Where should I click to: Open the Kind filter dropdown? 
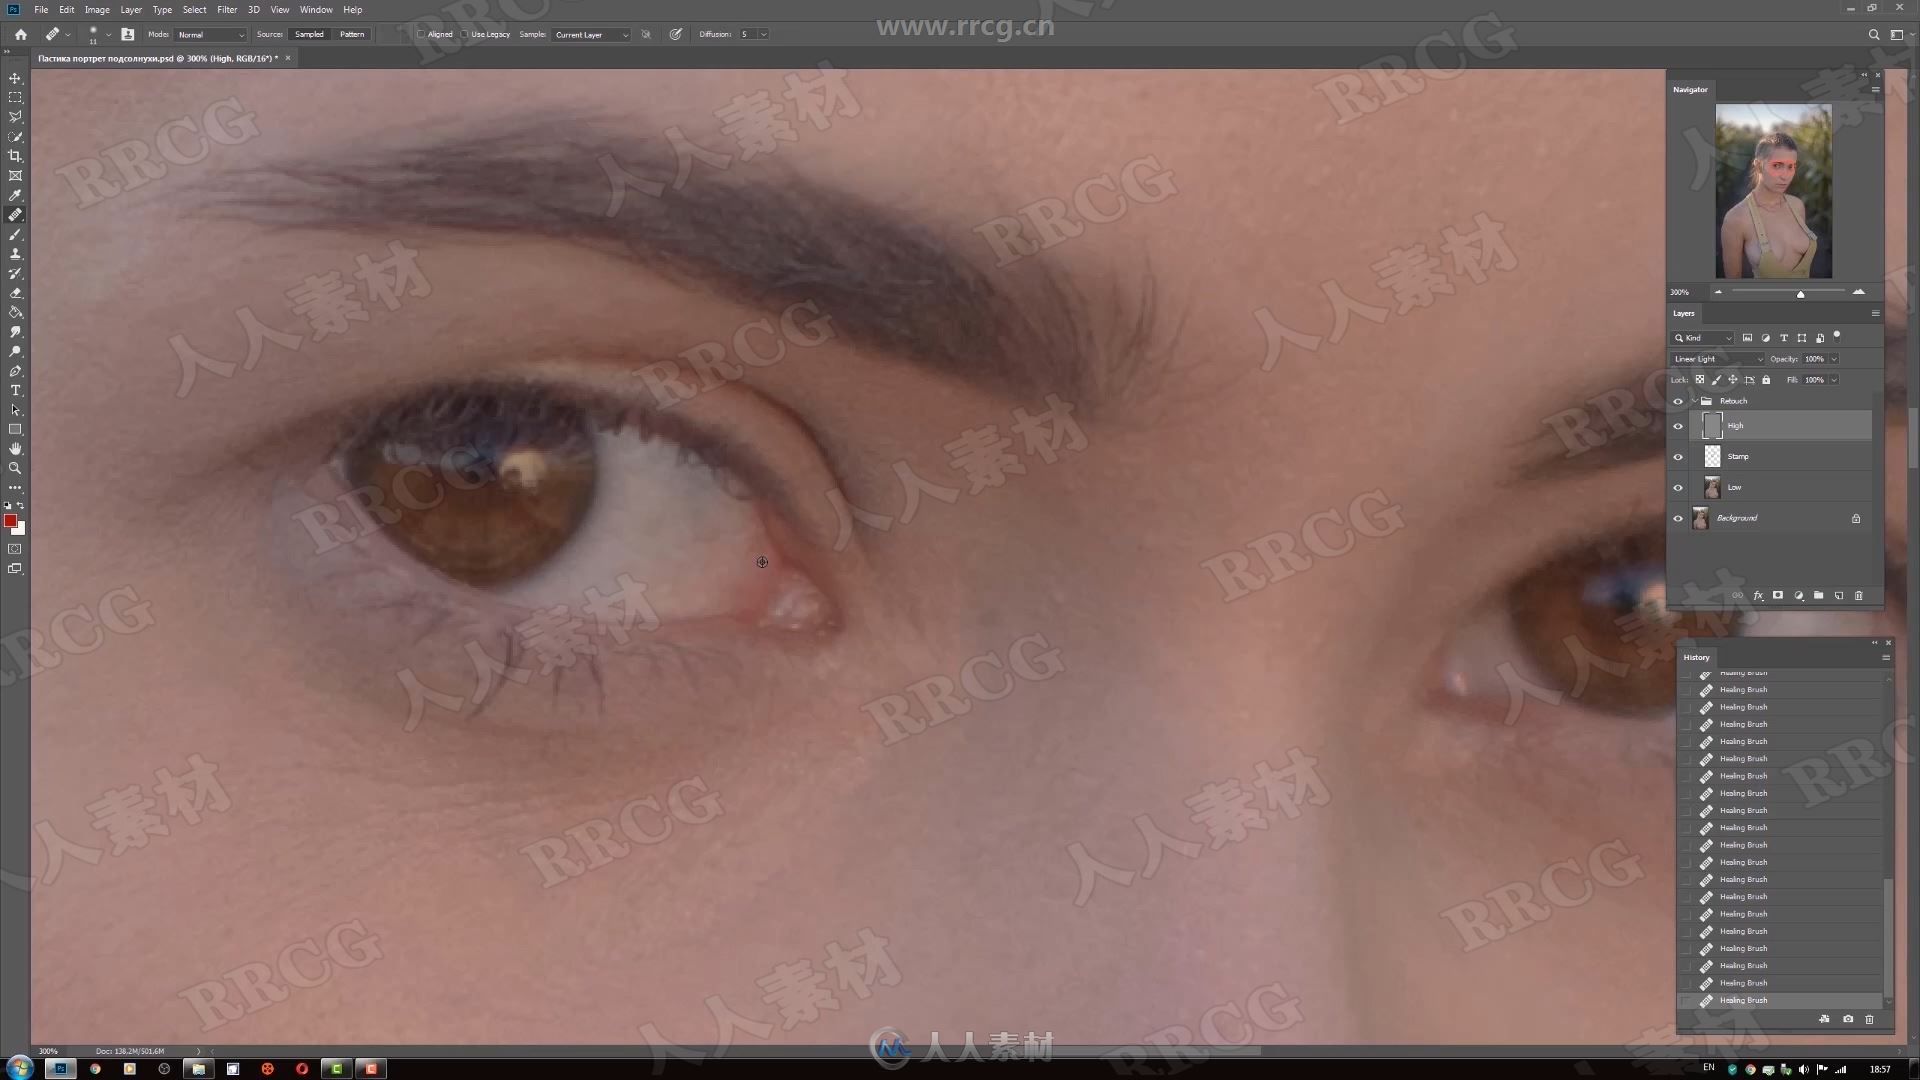(1704, 338)
